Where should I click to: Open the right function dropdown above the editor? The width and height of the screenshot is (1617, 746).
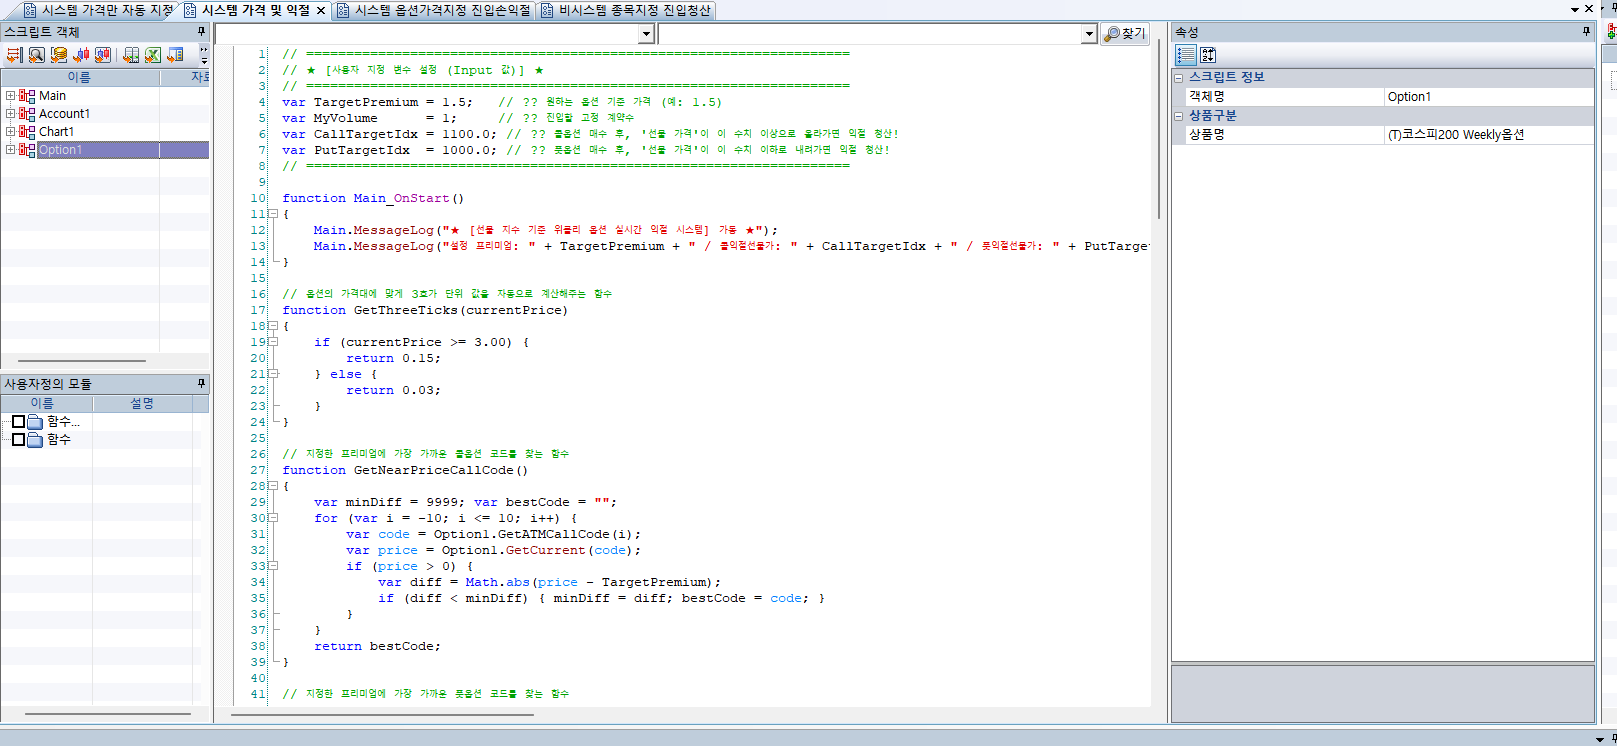click(1089, 34)
